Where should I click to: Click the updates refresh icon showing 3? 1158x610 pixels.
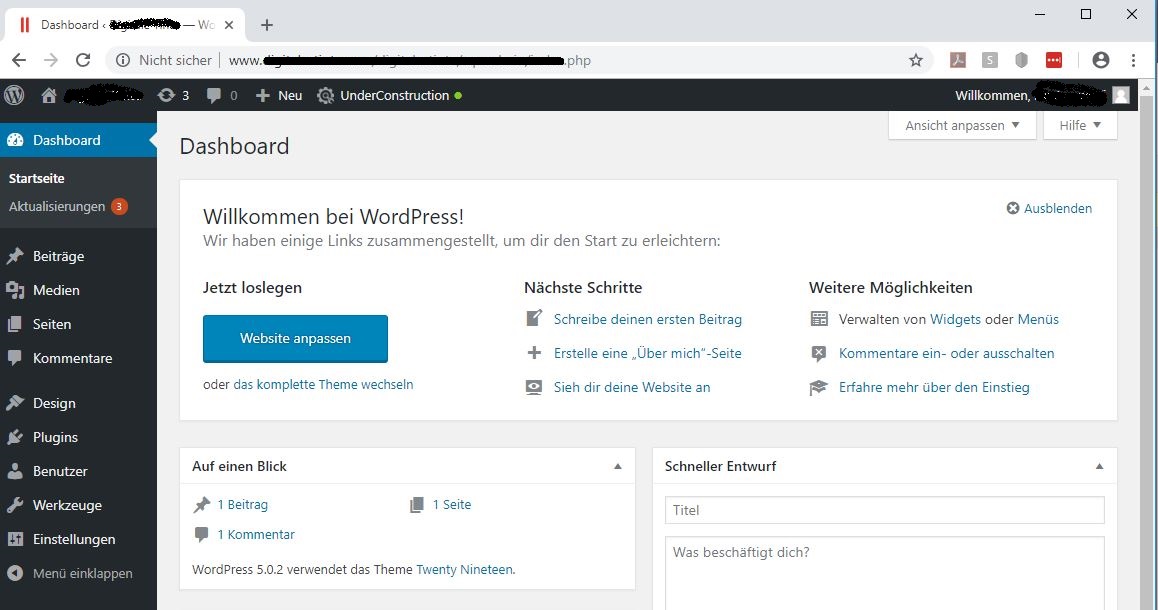(x=166, y=95)
